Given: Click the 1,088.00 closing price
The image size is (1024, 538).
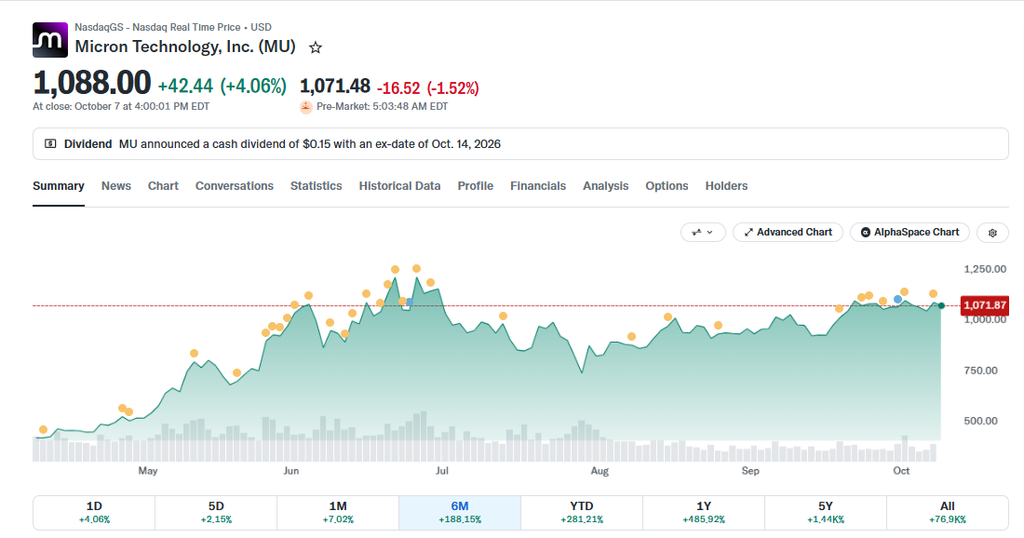Looking at the screenshot, I should point(92,84).
